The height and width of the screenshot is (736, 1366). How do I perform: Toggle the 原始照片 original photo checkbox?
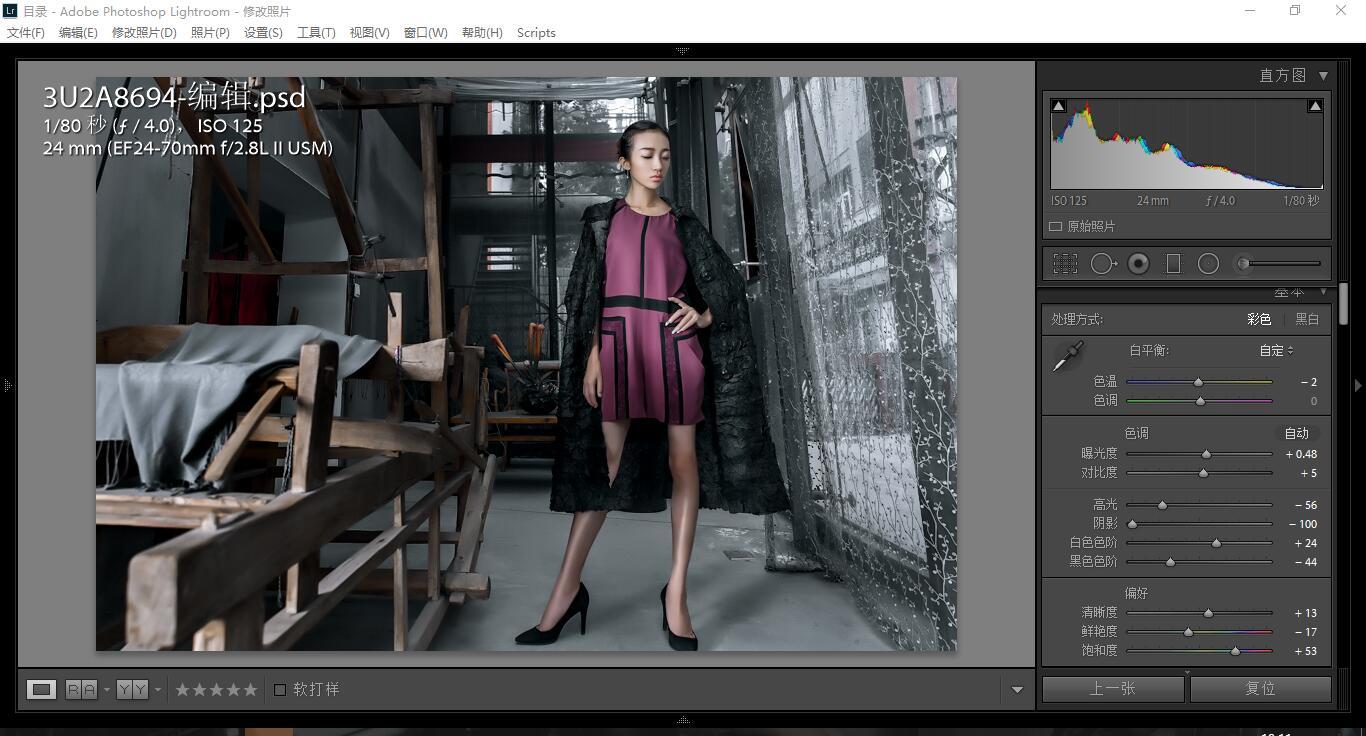pyautogui.click(x=1056, y=227)
